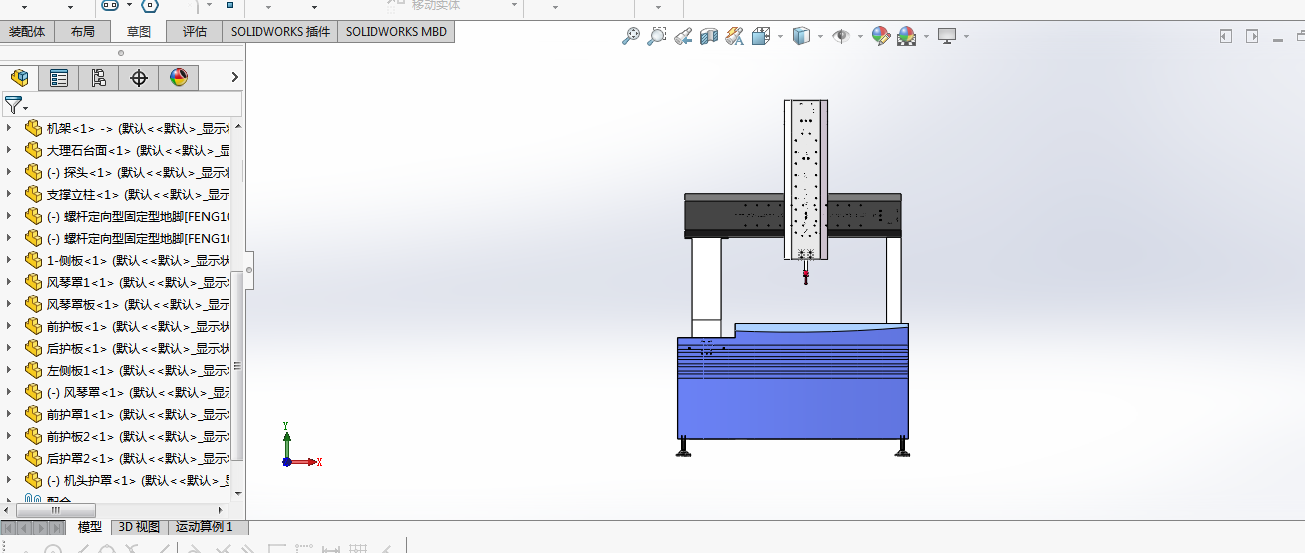This screenshot has height=553, width=1305.
Task: Open View Settings dropdown arrow
Action: (x=966, y=37)
